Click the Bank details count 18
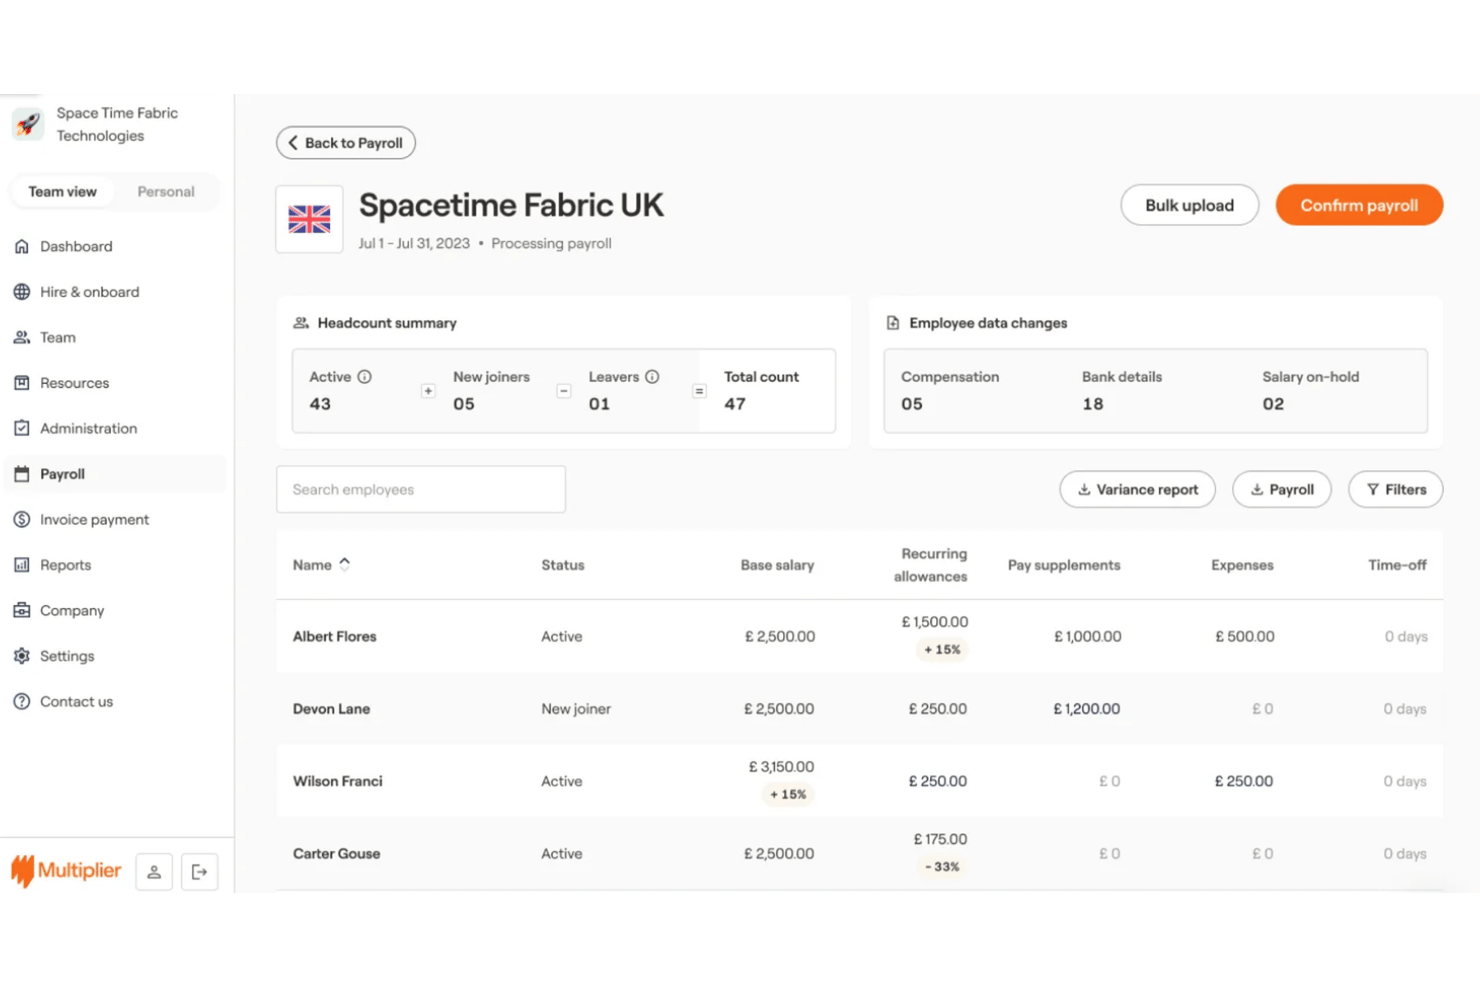Image resolution: width=1480 pixels, height=987 pixels. pos(1093,404)
